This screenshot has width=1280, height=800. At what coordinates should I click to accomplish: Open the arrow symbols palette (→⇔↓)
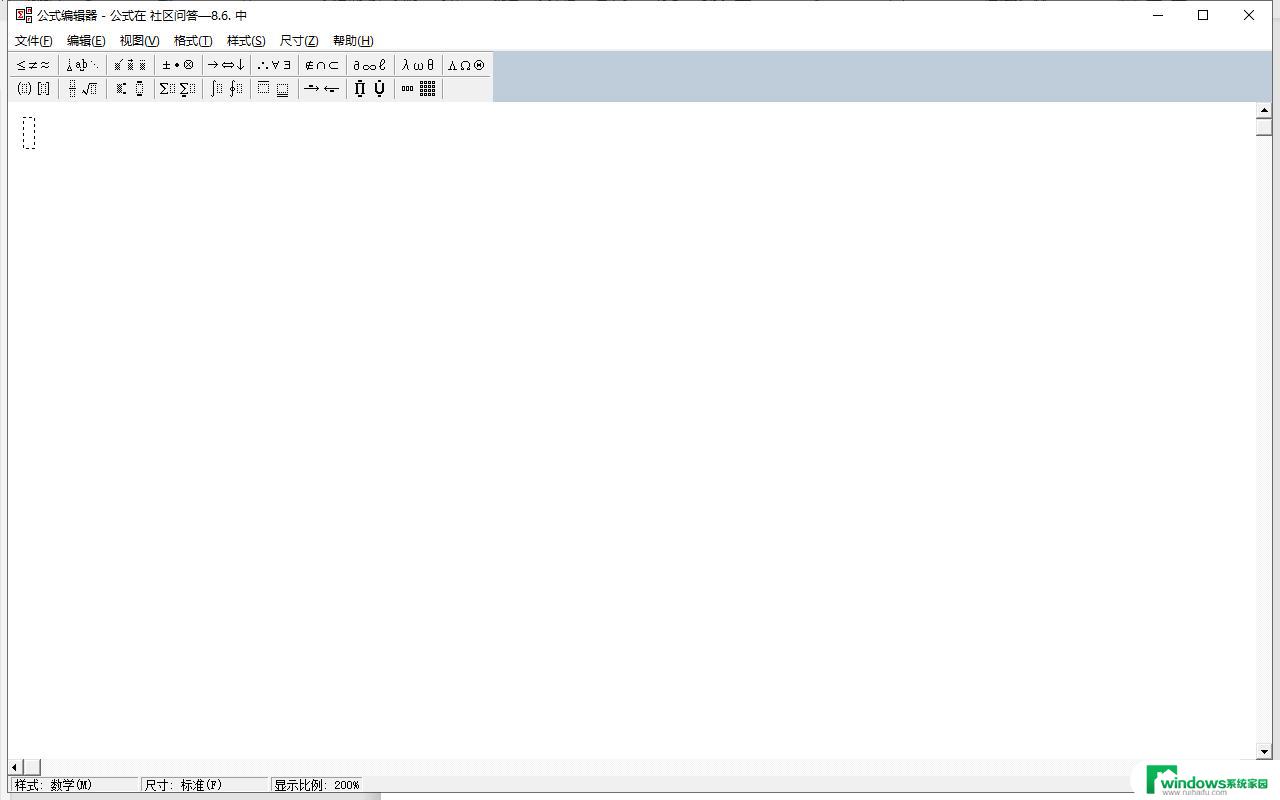[x=226, y=65]
